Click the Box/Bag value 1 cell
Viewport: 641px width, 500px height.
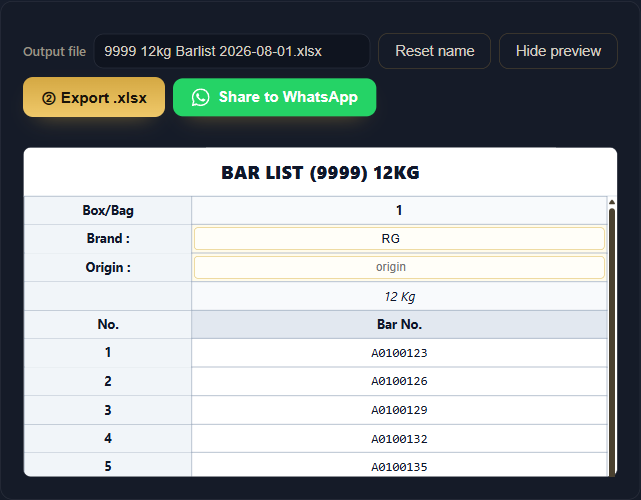[399, 211]
